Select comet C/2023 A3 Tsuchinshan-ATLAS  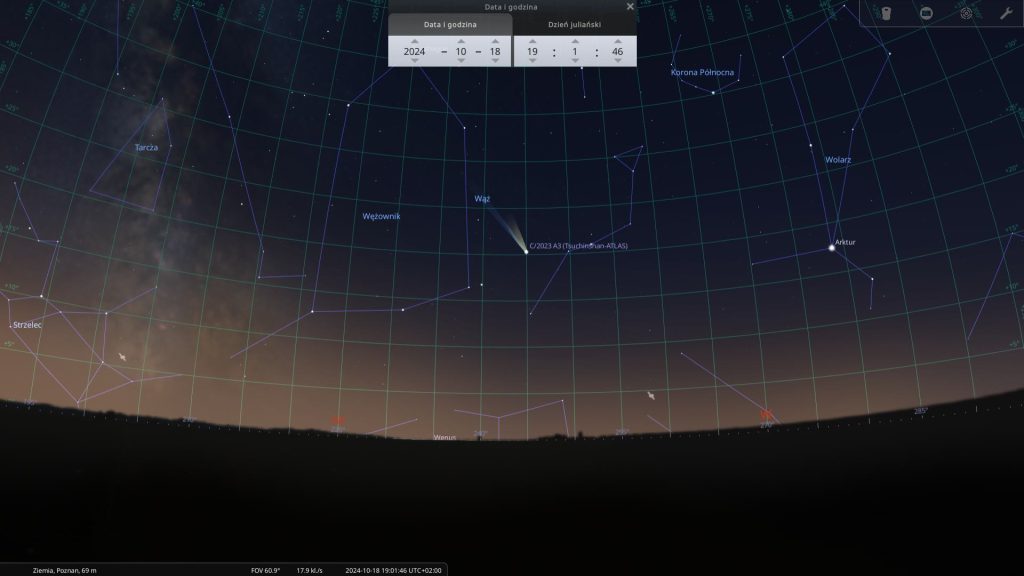526,251
